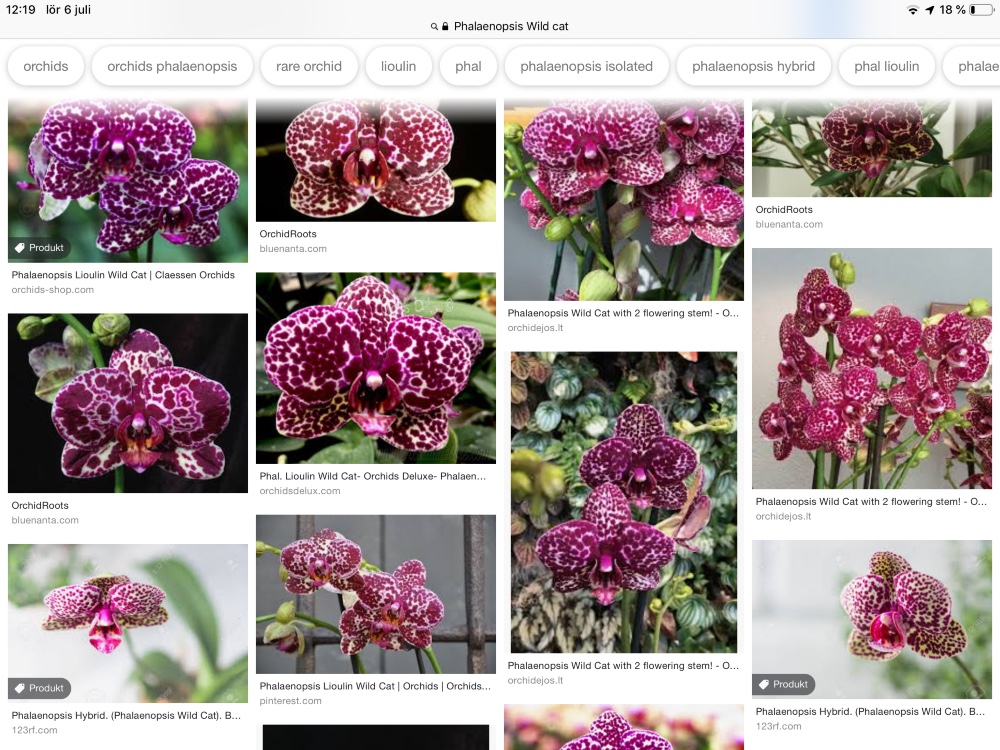
Task: Click the Produkt tag on the rightmost 123rf image
Action: coord(783,684)
